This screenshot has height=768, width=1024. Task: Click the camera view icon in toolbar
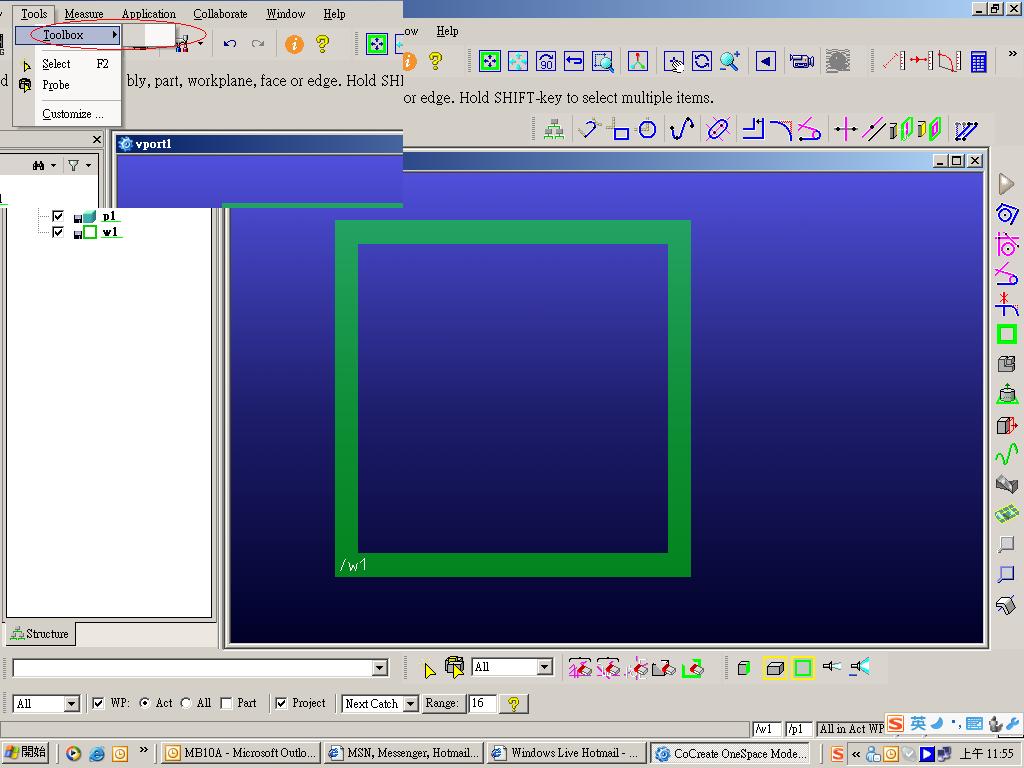click(801, 61)
